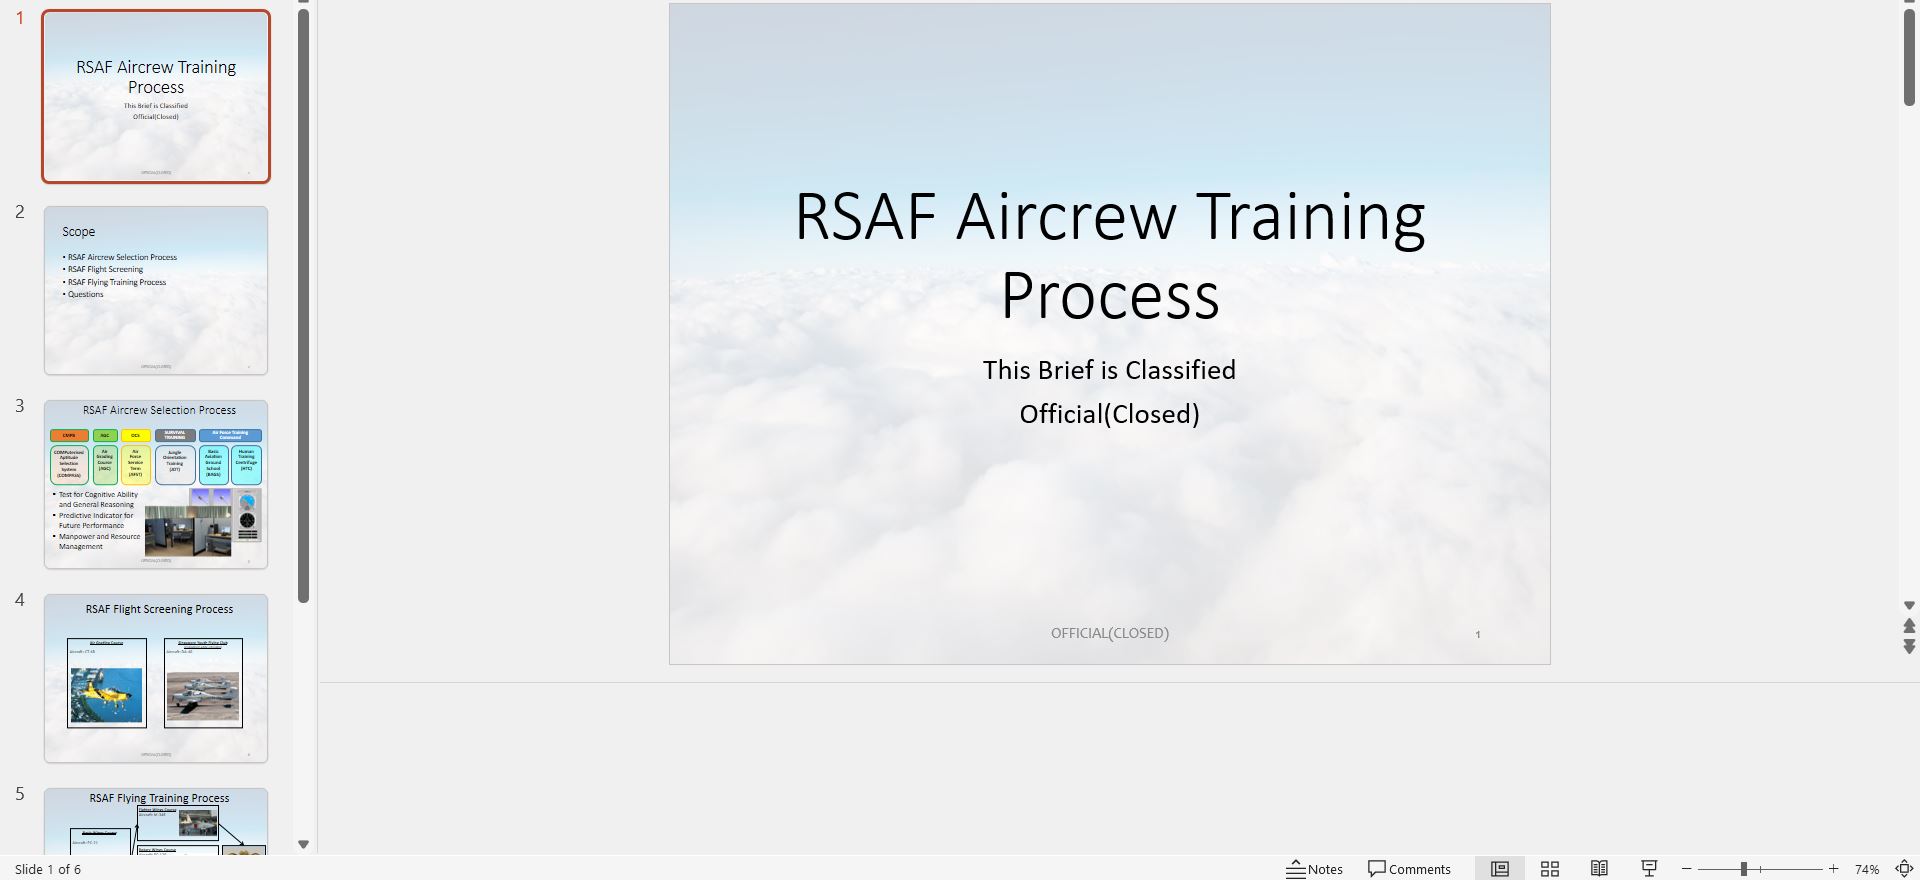Click the slide title RSAF Aircrew Training Process
Viewport: 1920px width, 880px height.
1110,256
